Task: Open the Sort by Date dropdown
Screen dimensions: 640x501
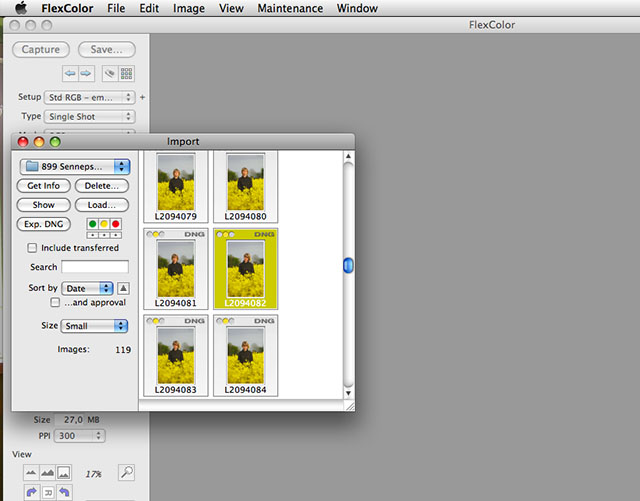Action: tap(87, 288)
